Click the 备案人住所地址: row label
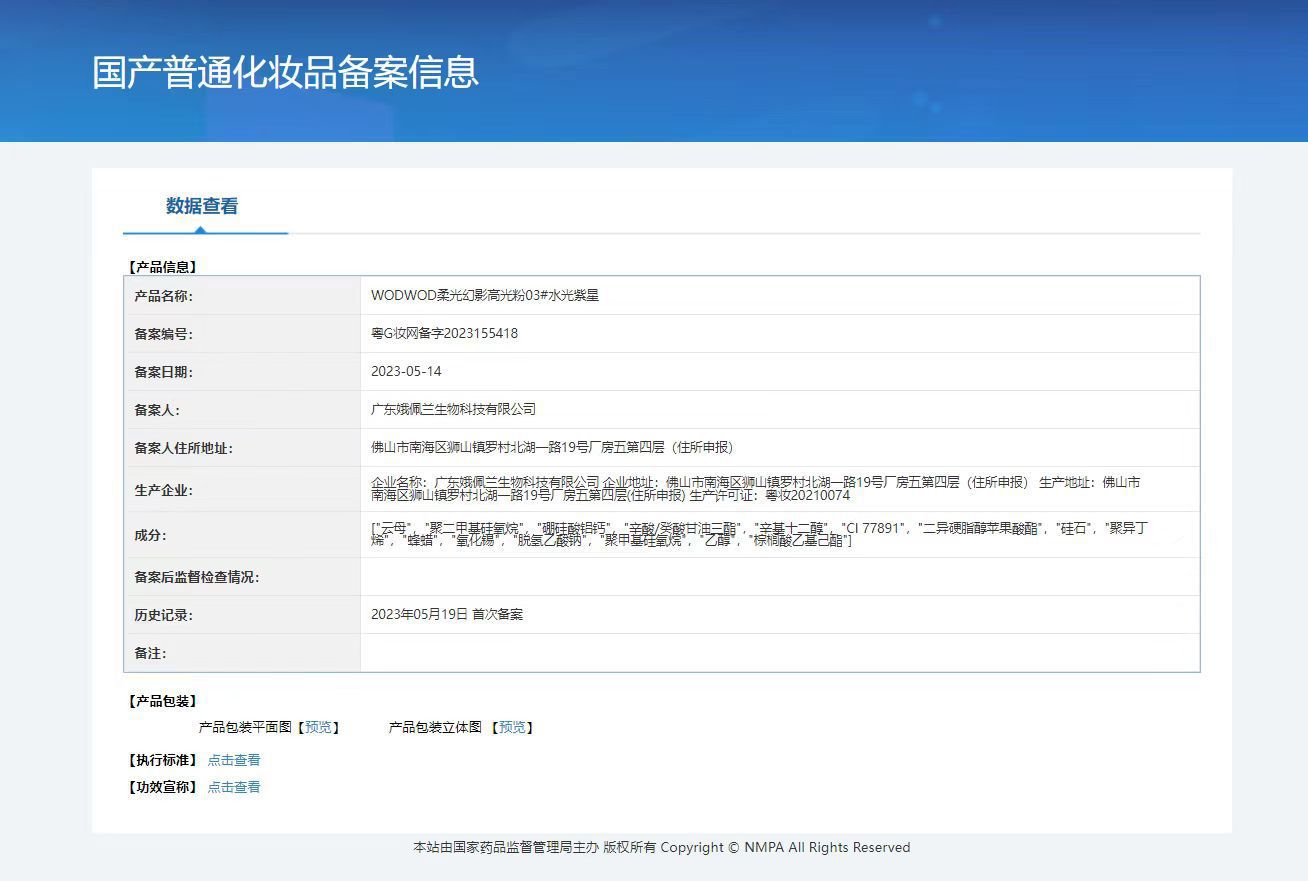The width and height of the screenshot is (1308, 881). 184,448
